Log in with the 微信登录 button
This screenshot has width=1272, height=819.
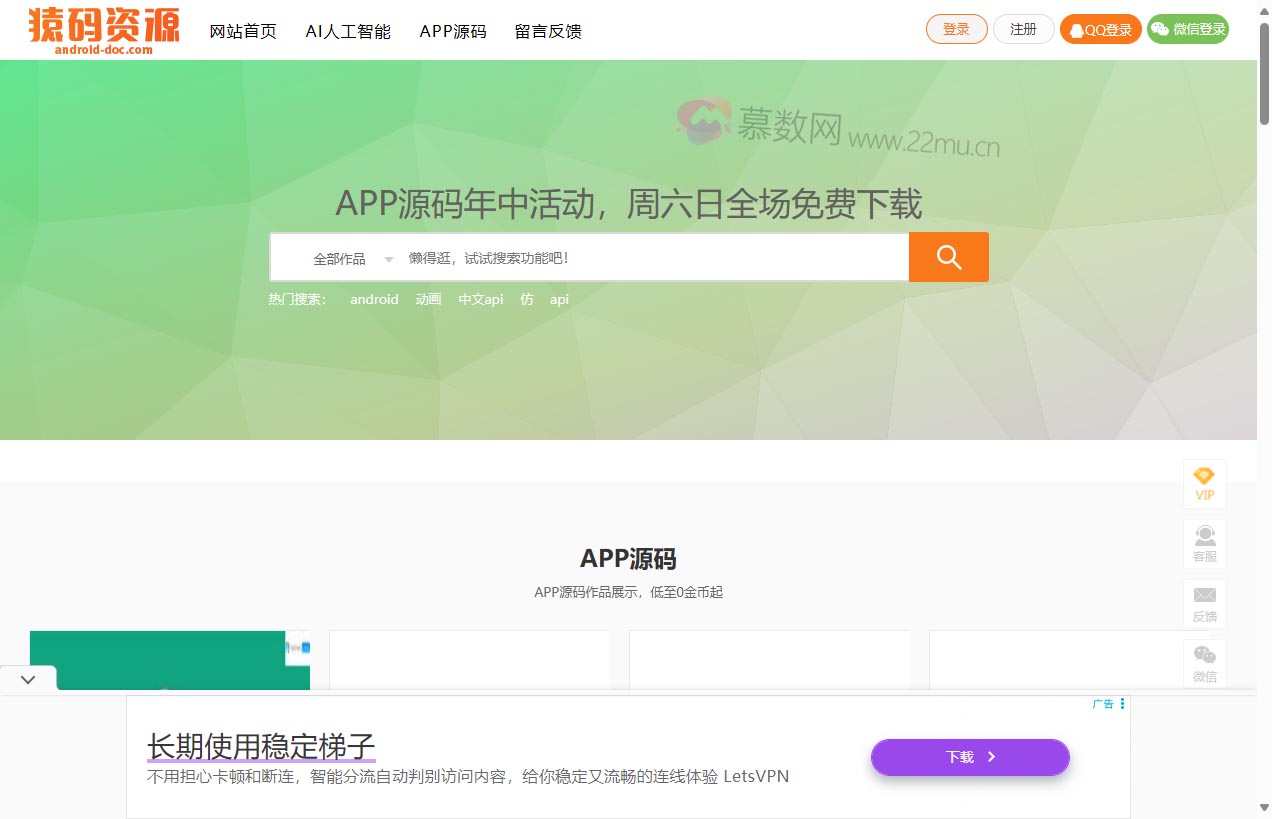pyautogui.click(x=1188, y=30)
